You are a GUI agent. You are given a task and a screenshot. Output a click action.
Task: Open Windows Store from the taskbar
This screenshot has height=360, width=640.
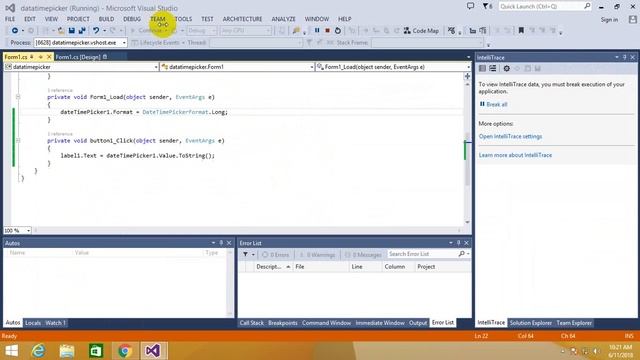tap(96, 351)
